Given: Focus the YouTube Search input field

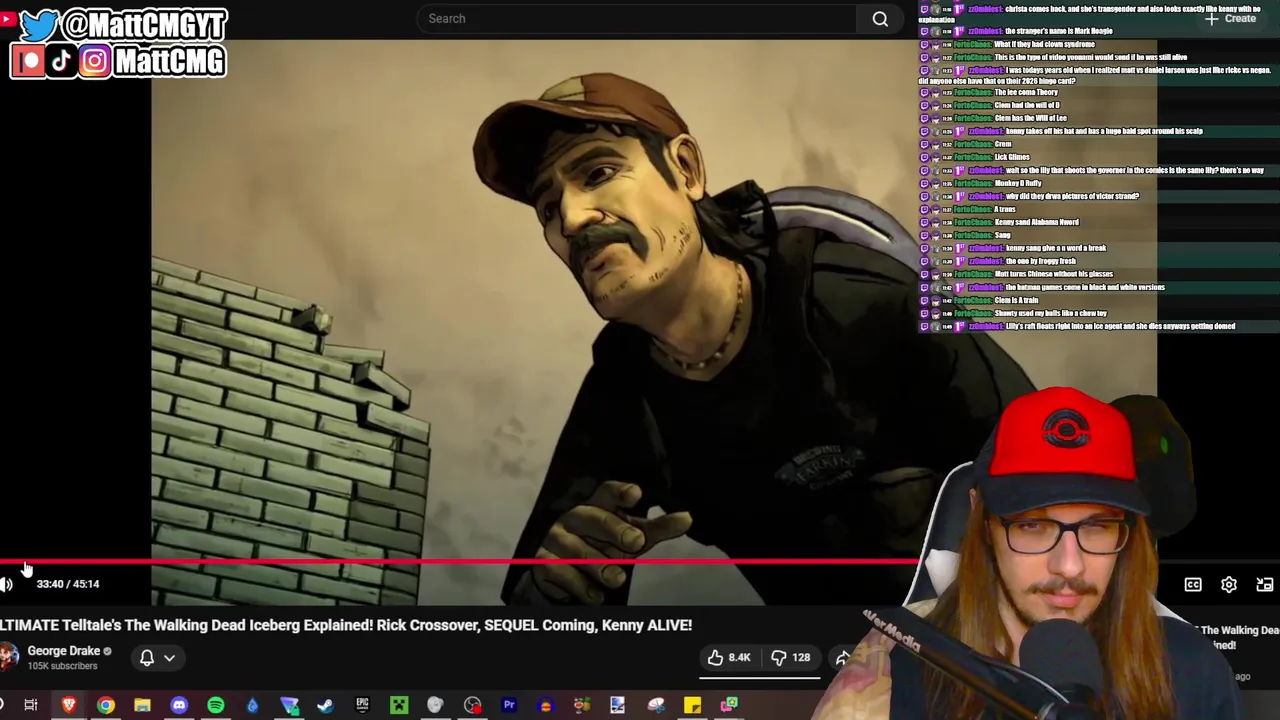Looking at the screenshot, I should [636, 18].
